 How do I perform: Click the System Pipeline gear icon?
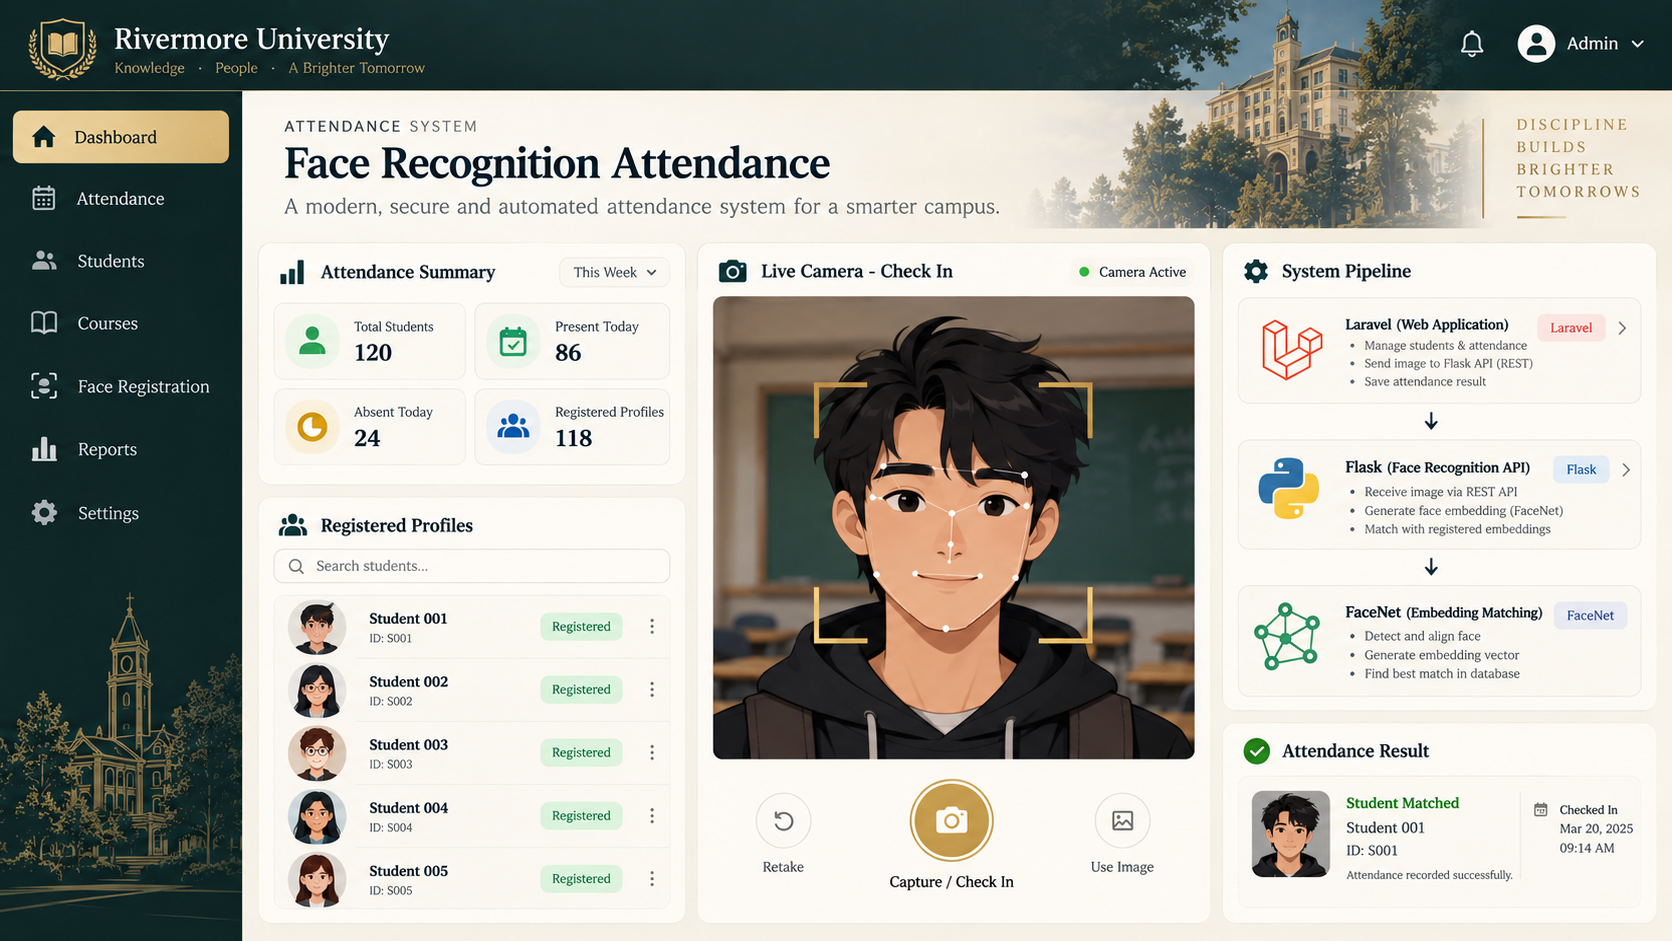[1256, 271]
